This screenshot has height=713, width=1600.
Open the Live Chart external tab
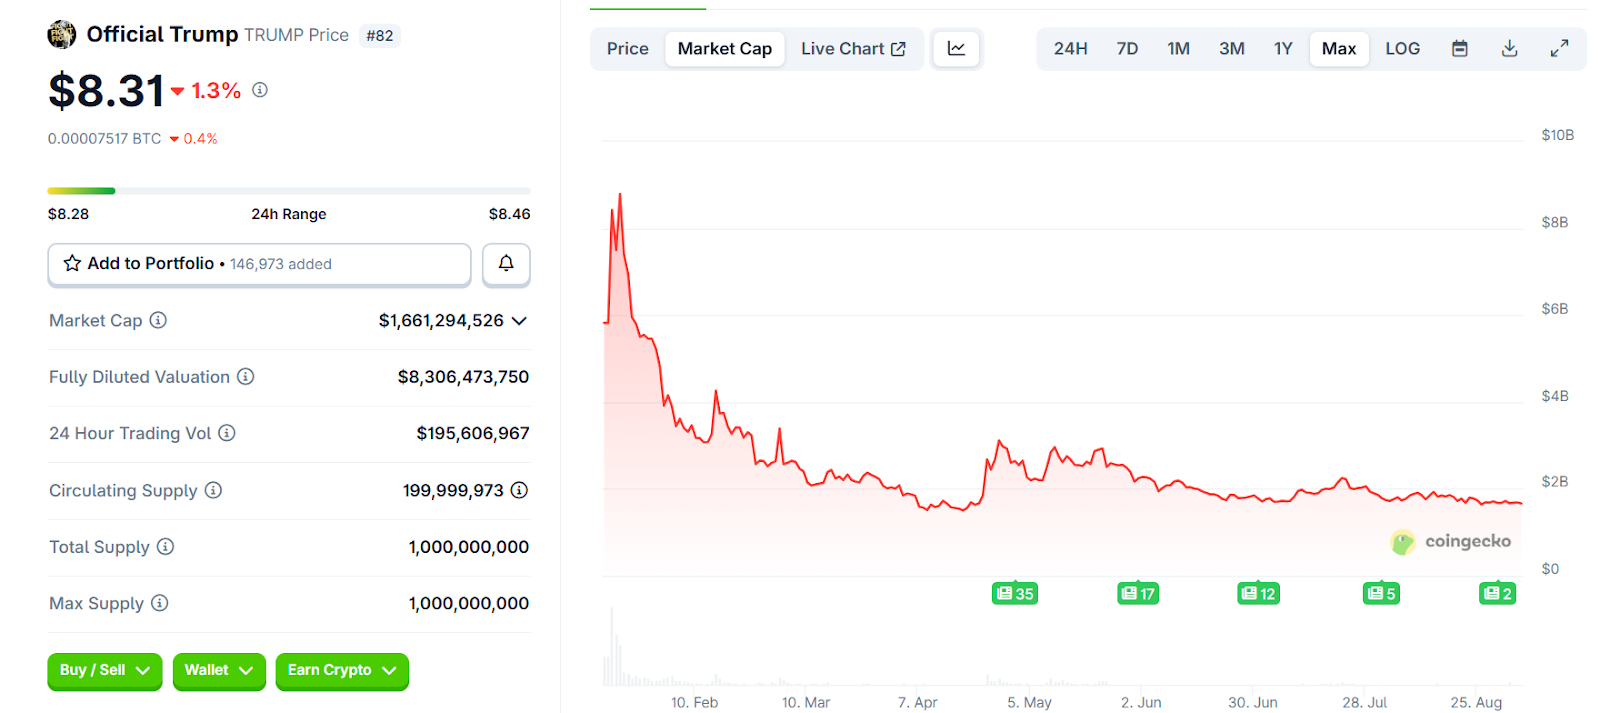[853, 49]
